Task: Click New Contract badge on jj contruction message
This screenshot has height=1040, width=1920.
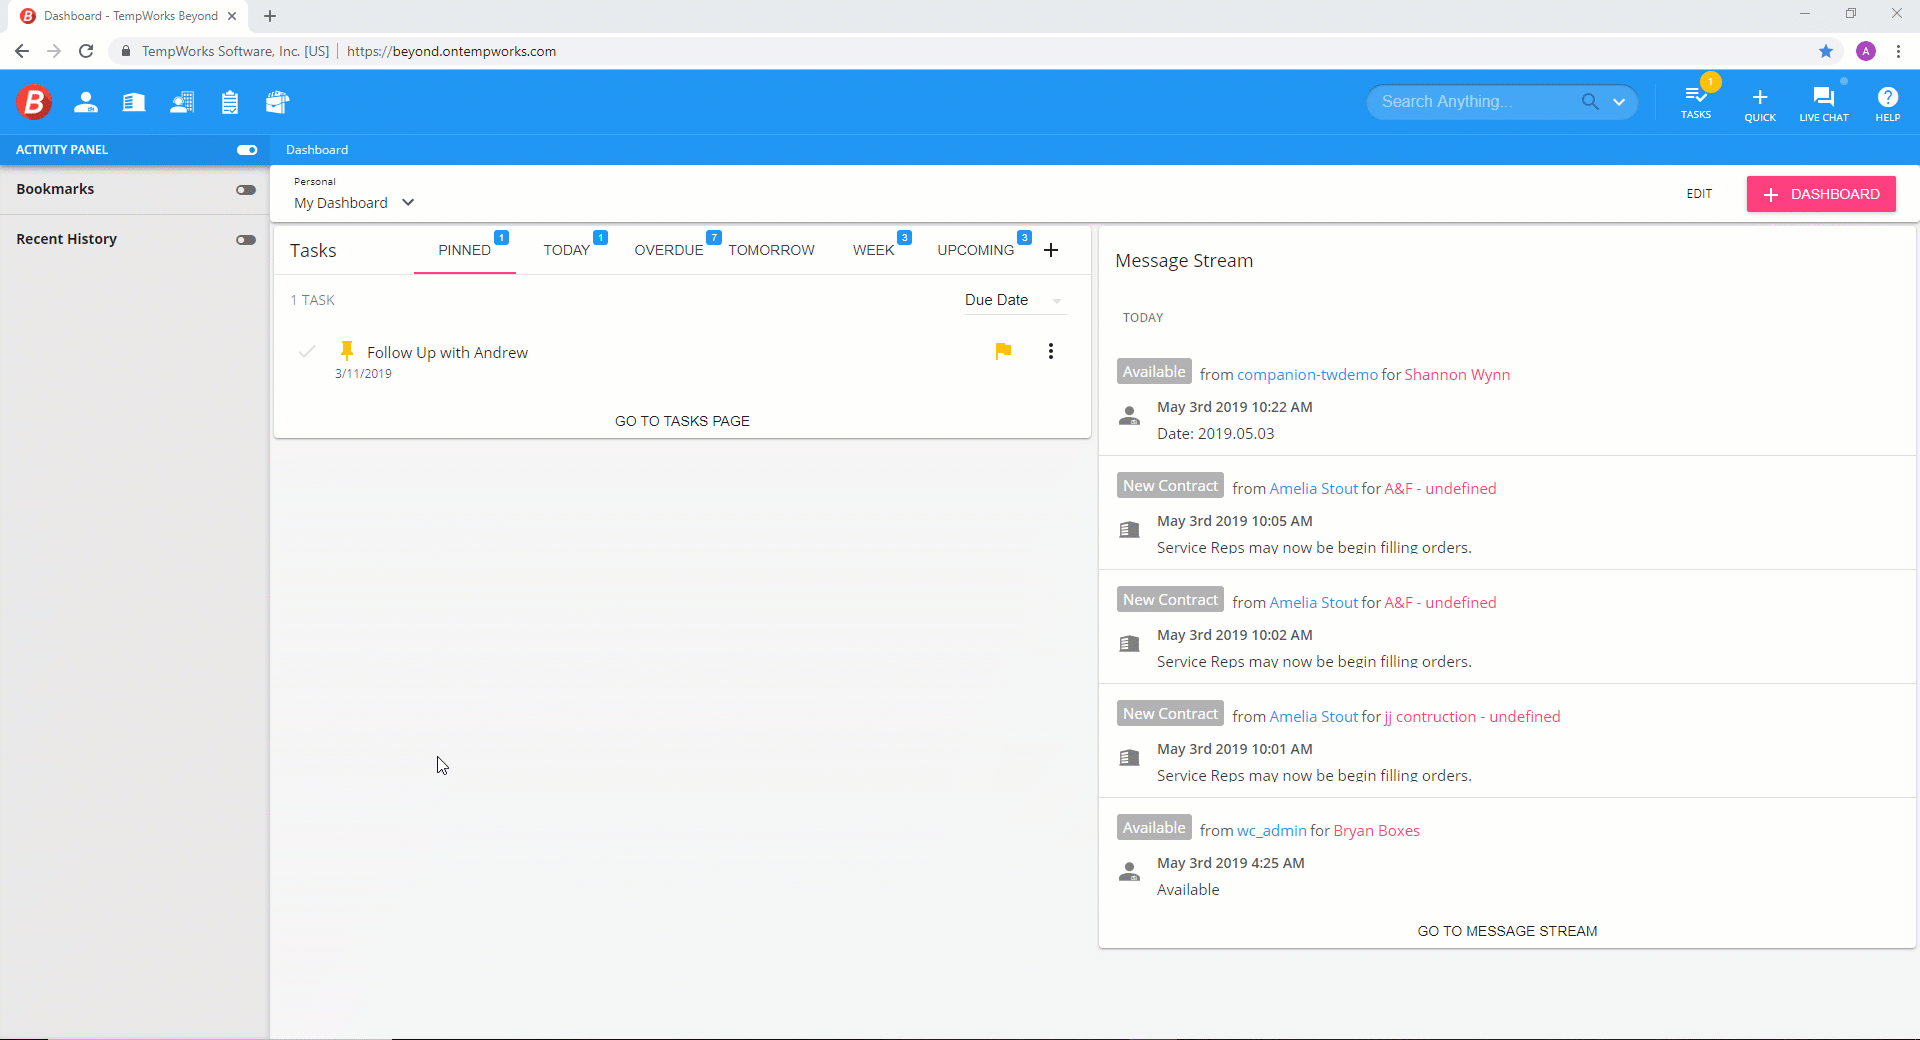Action: pos(1170,714)
